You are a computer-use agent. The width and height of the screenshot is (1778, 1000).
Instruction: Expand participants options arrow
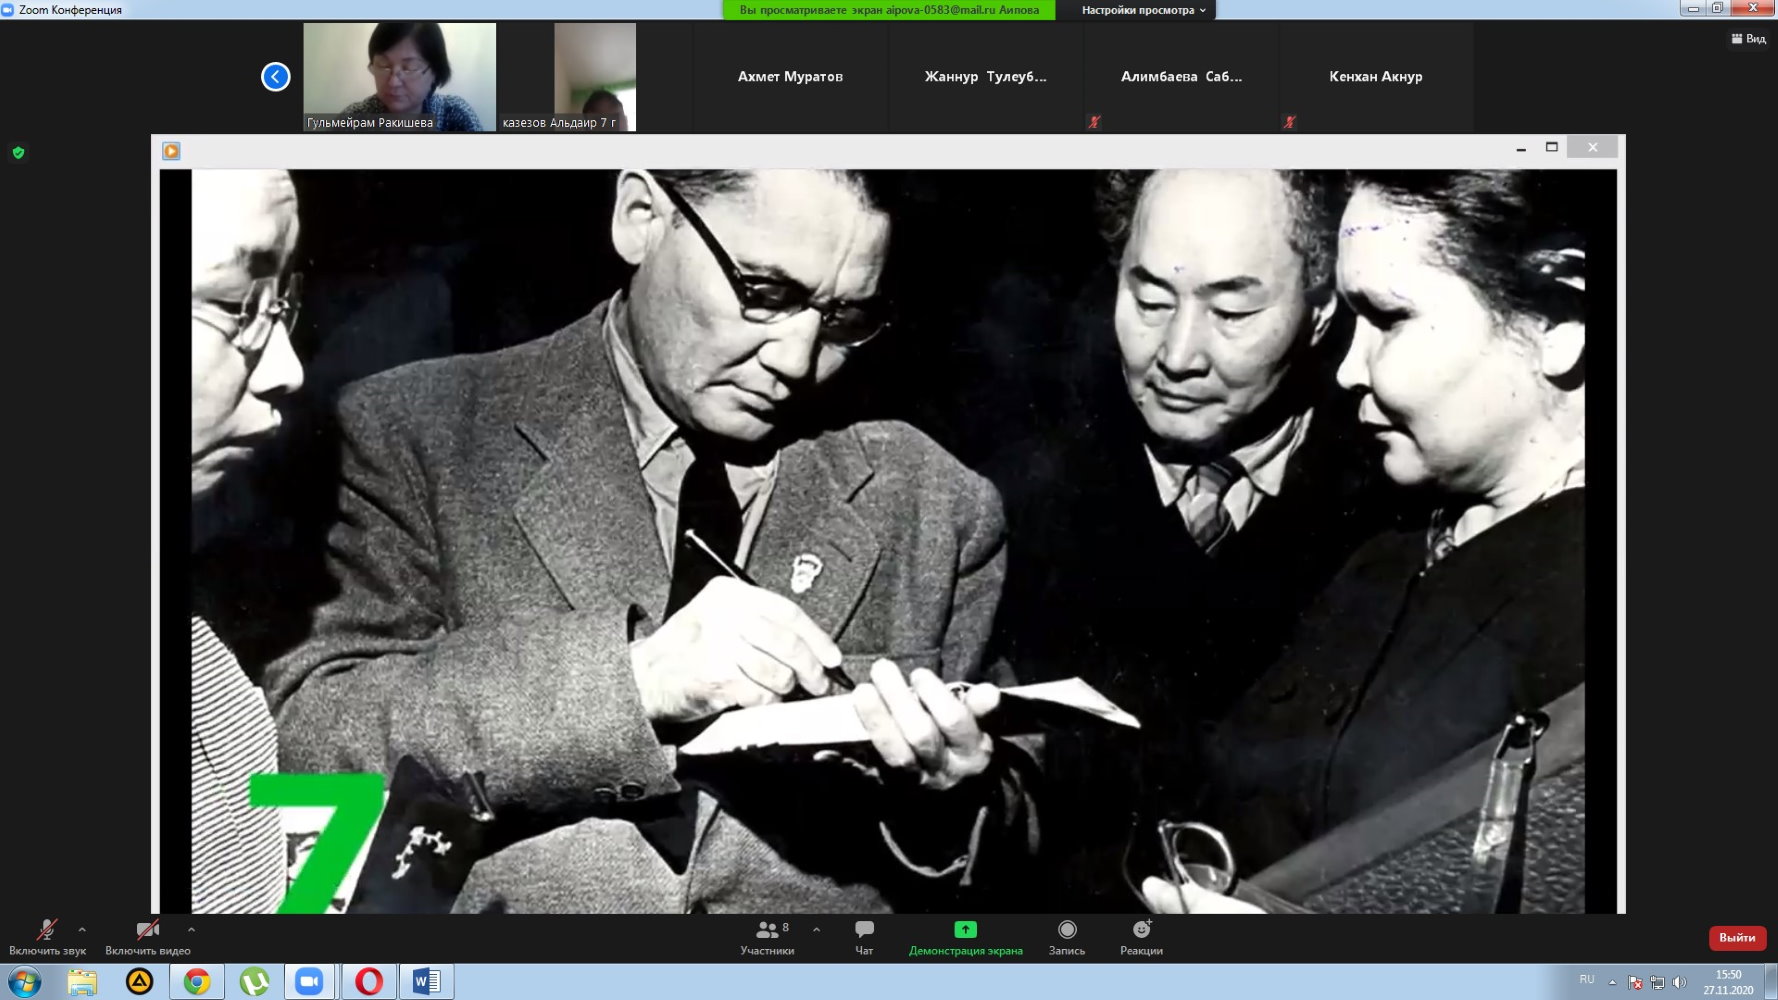click(816, 929)
